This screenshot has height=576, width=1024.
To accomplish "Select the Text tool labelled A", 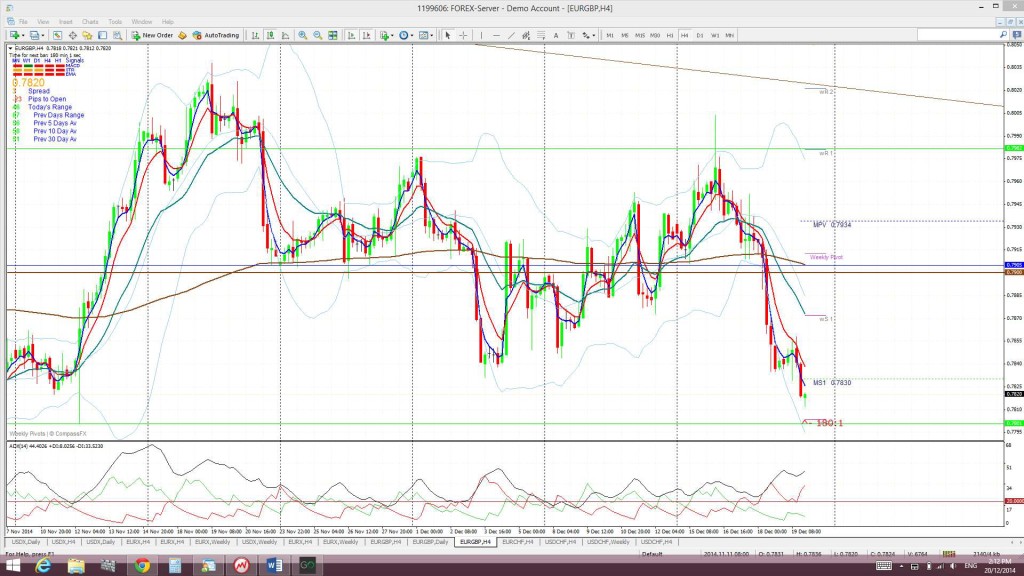I will point(556,35).
